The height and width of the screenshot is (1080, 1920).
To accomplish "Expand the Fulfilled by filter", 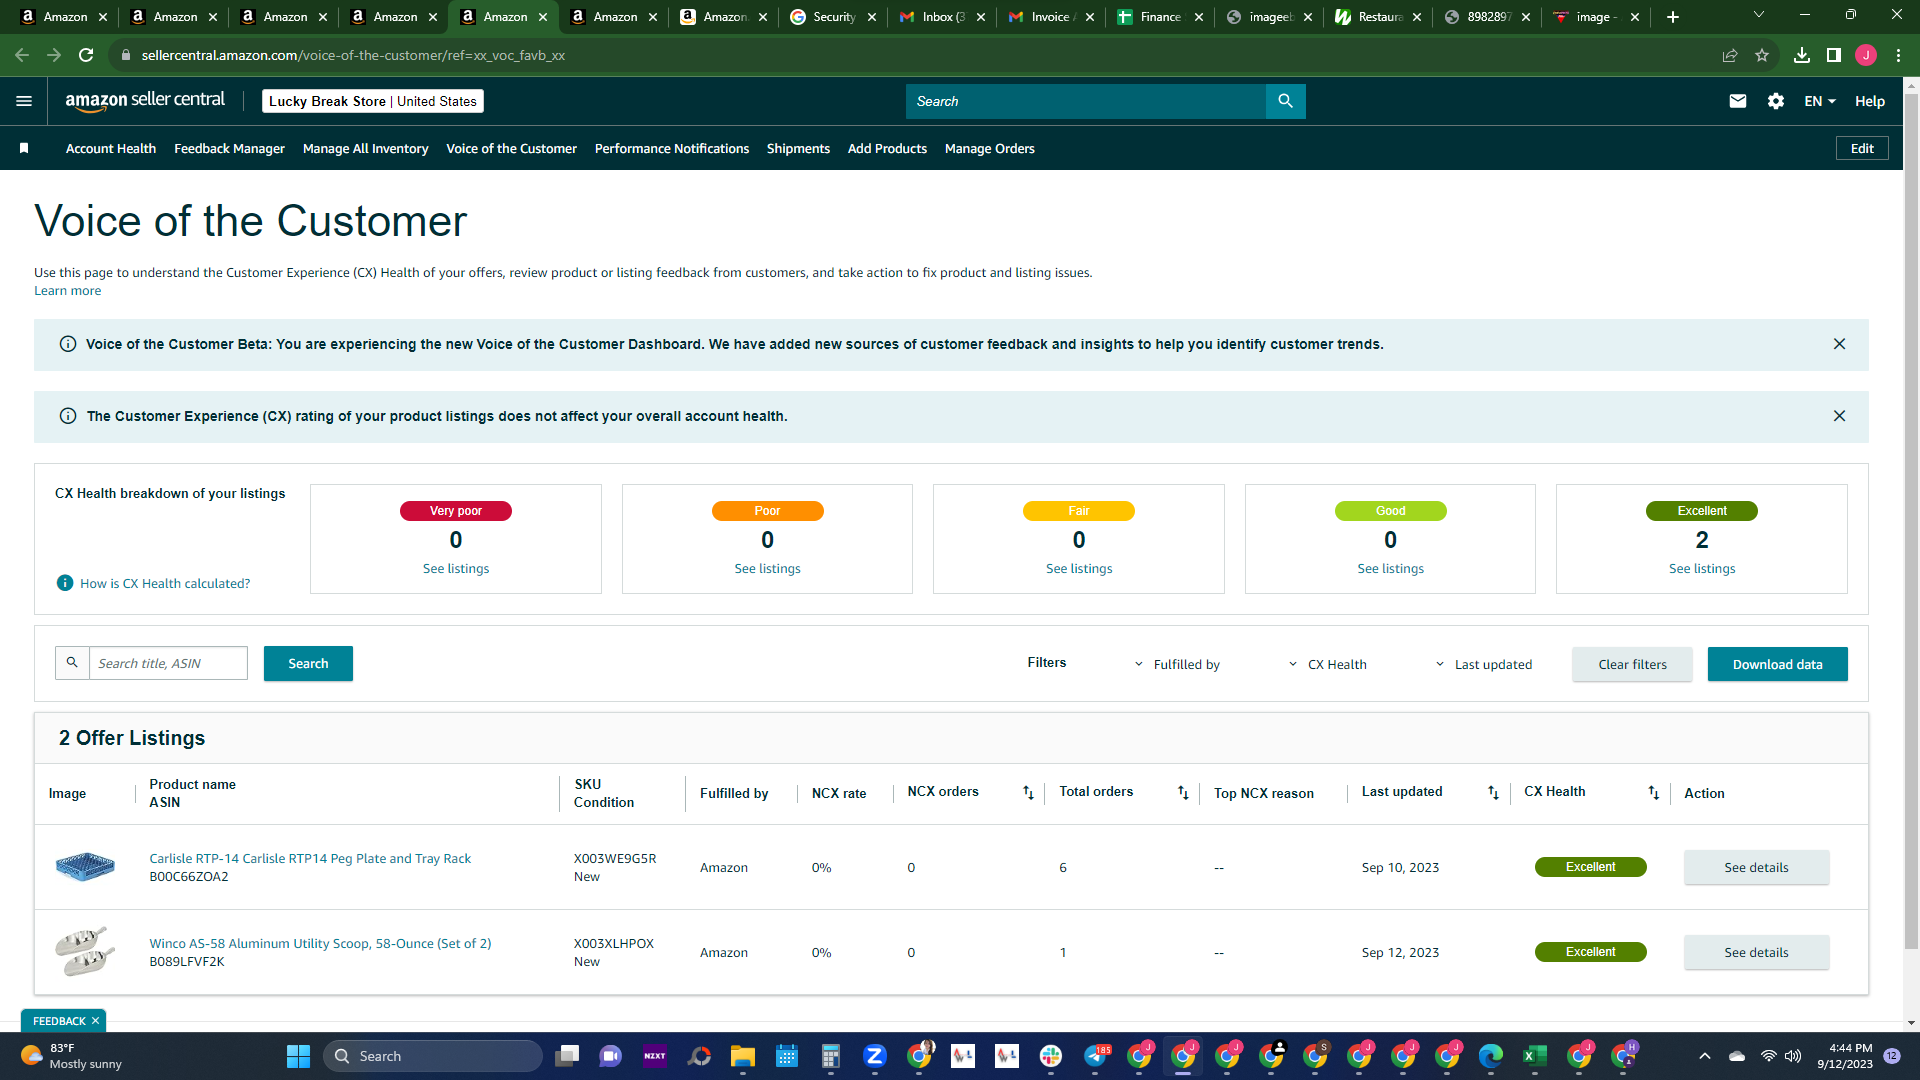I will (x=1177, y=664).
